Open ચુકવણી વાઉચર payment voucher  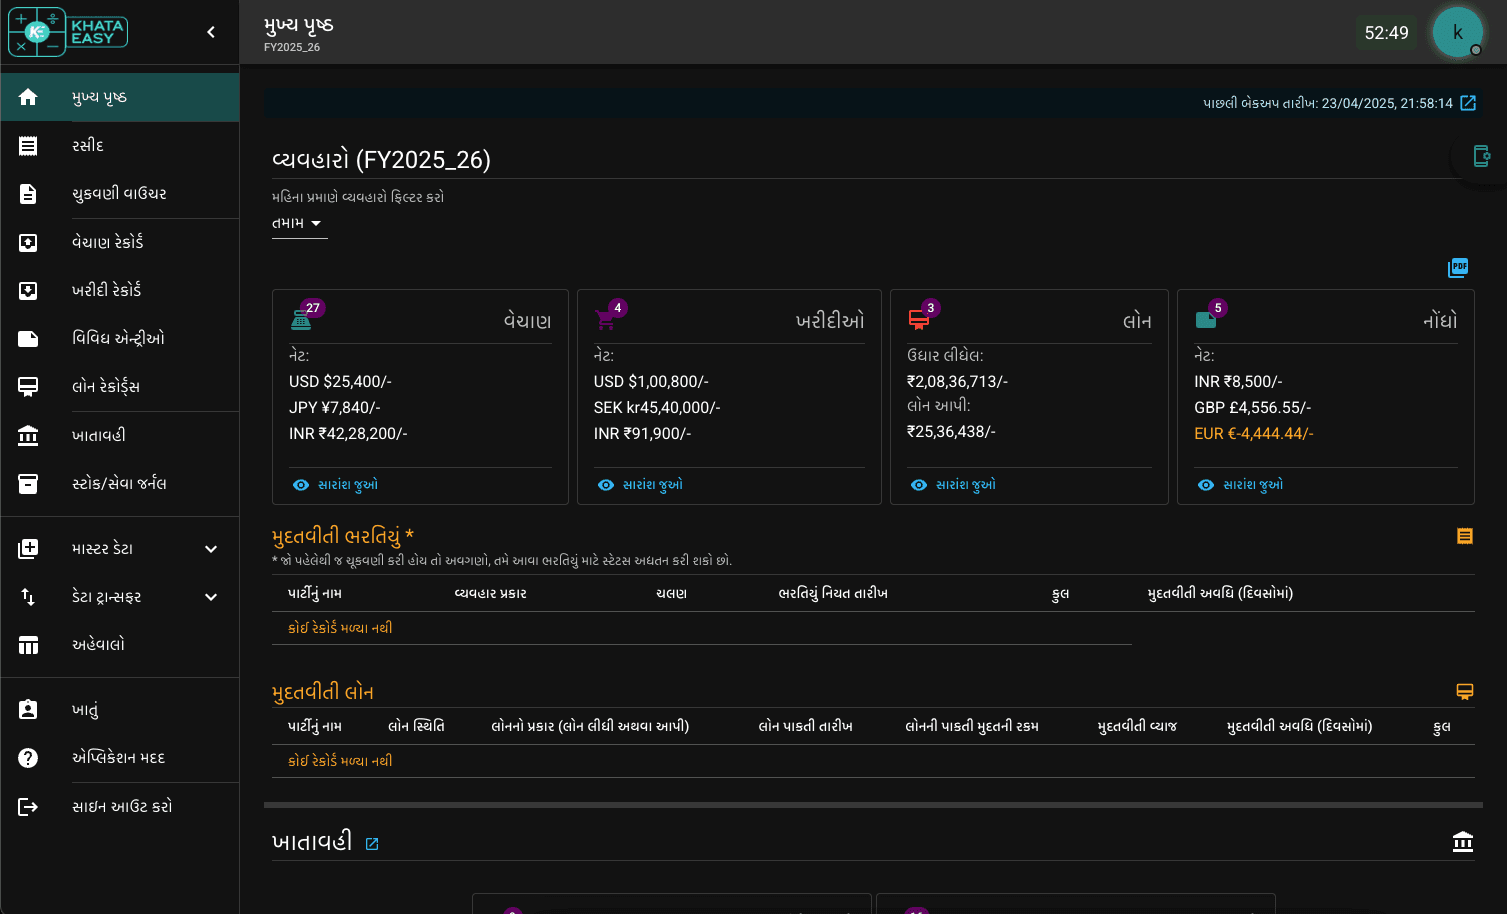pyautogui.click(x=120, y=194)
